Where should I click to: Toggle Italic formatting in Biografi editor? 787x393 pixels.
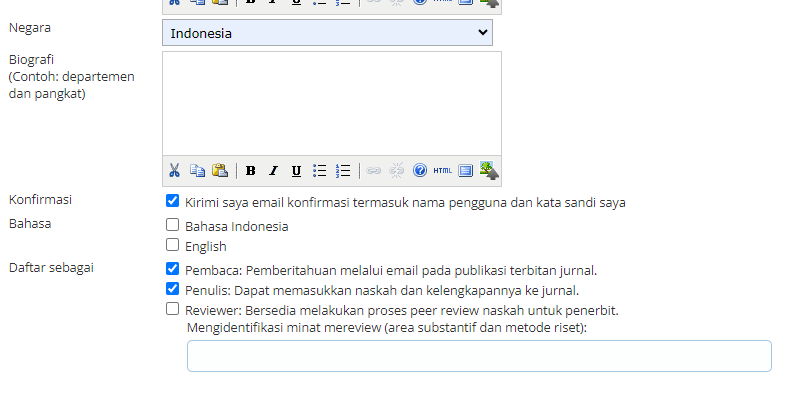[273, 171]
